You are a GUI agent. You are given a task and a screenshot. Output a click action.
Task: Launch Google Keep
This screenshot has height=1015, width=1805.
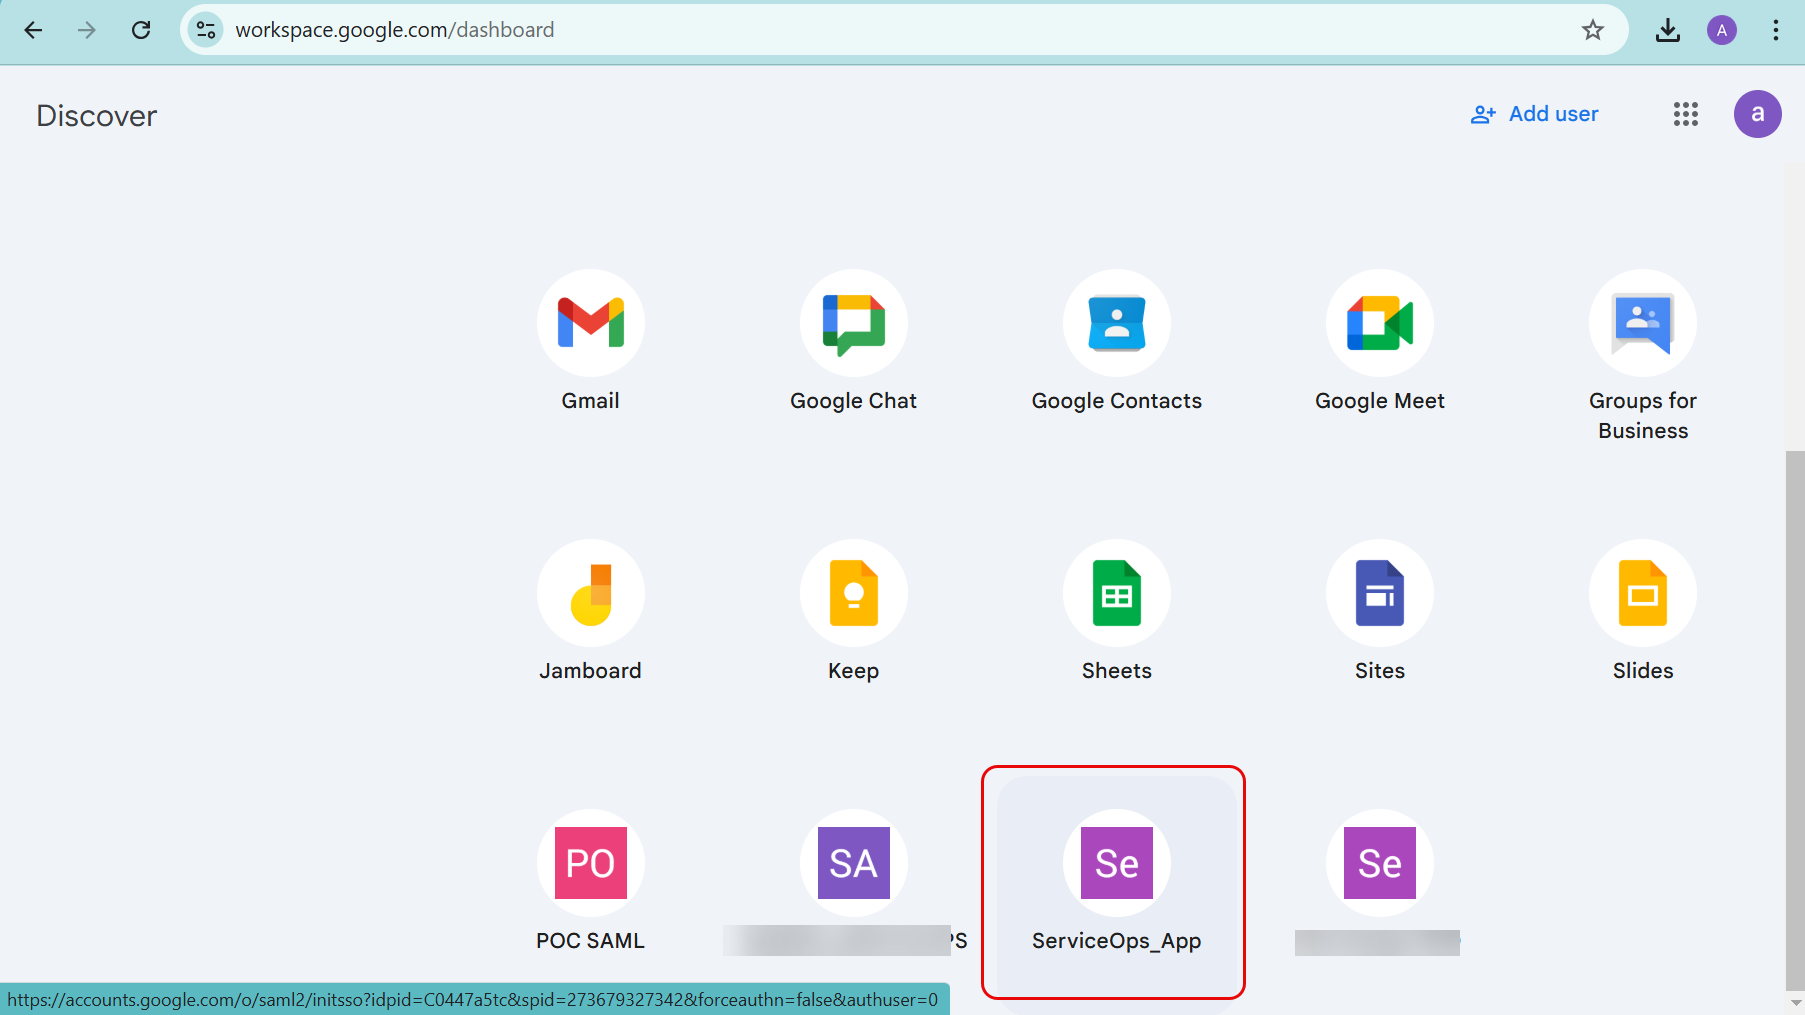click(x=853, y=593)
